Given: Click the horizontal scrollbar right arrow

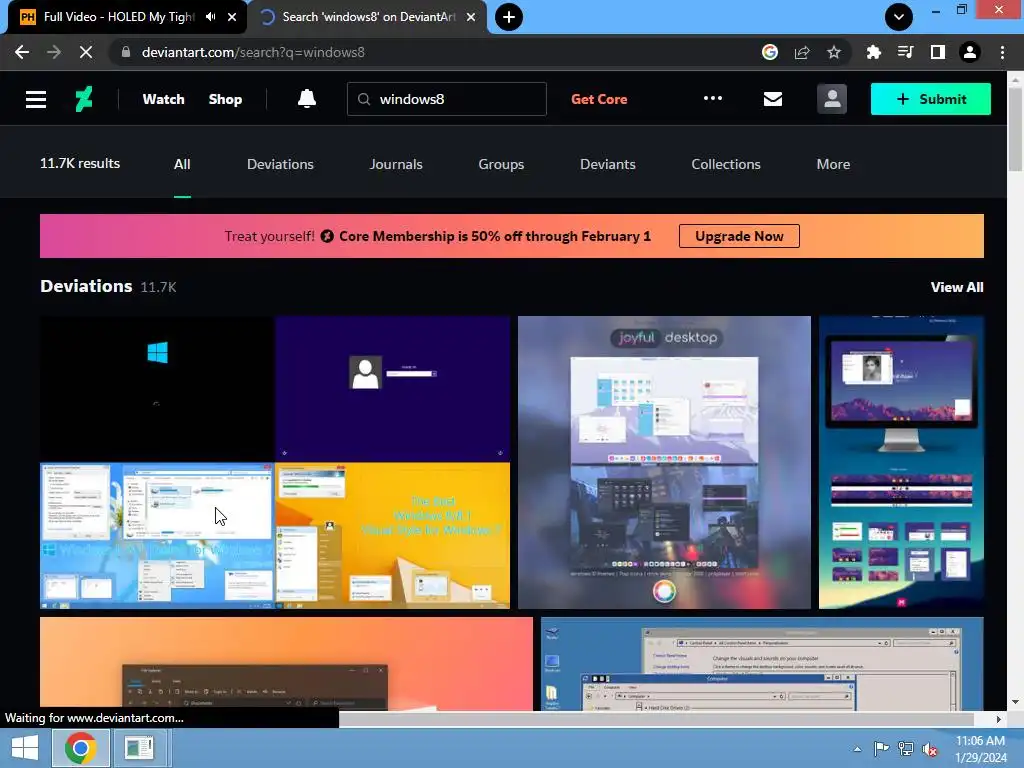Looking at the screenshot, I should (x=998, y=719).
